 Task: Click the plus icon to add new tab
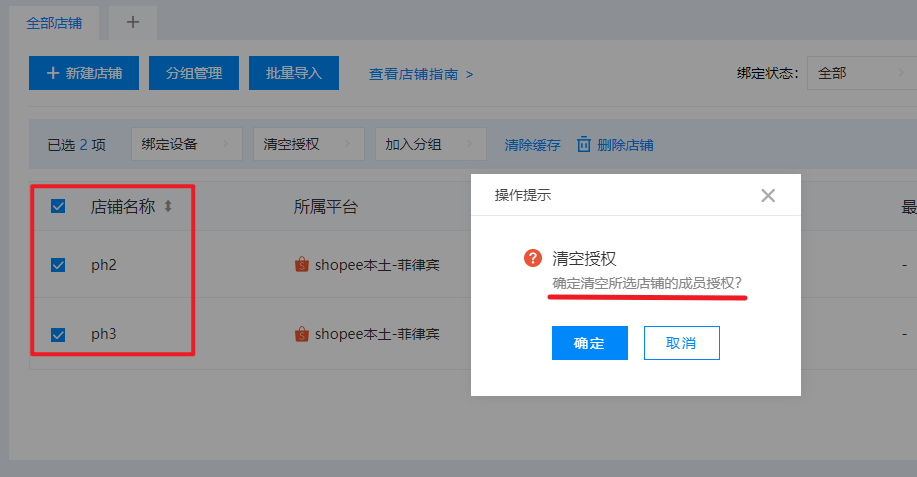[x=133, y=21]
